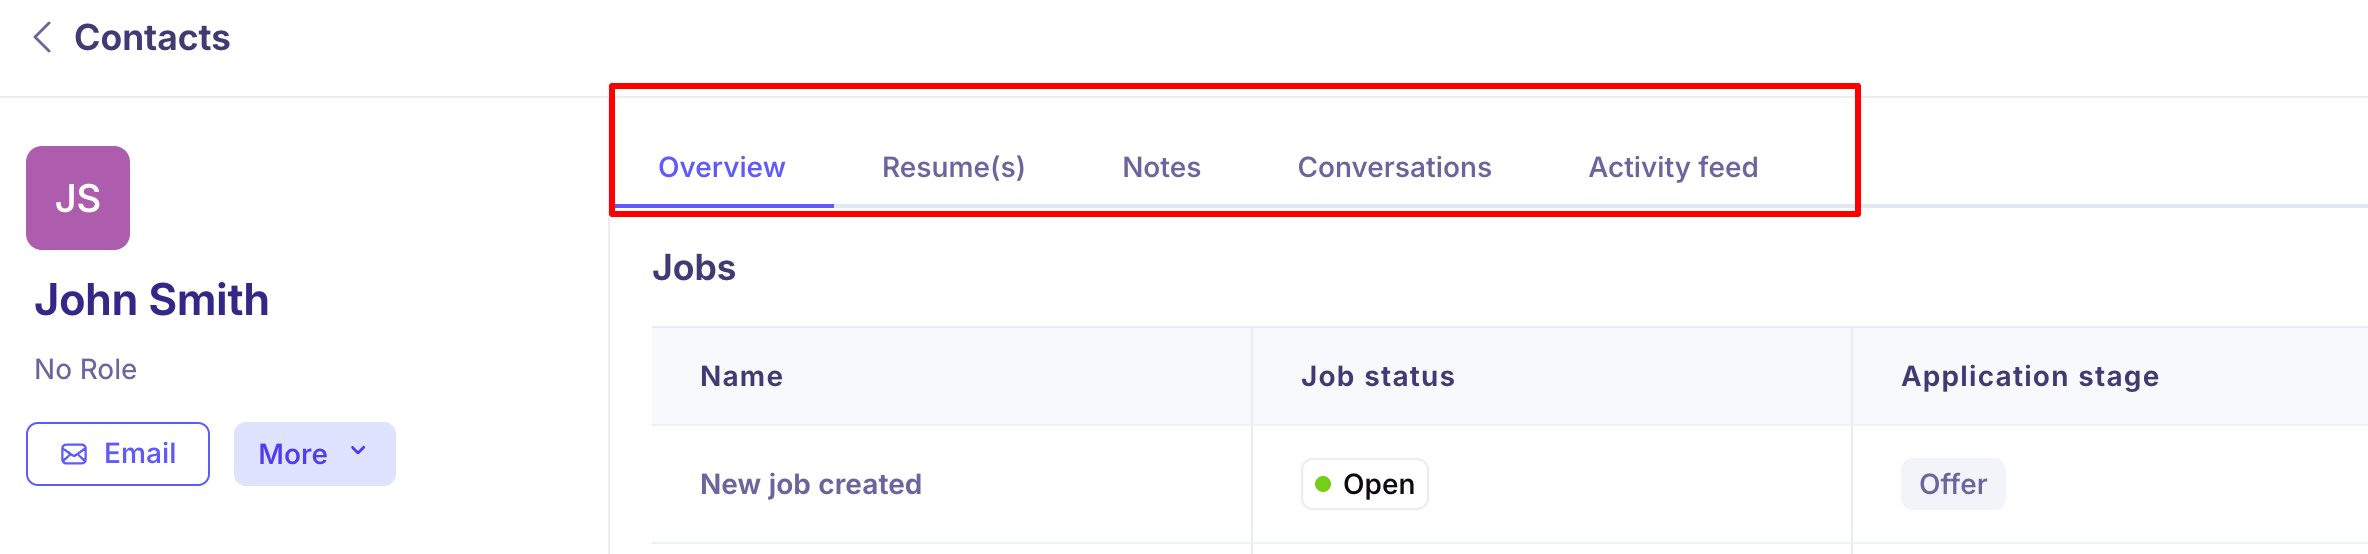Image resolution: width=2368 pixels, height=554 pixels.
Task: Click the Application stage column header
Action: 2030,376
